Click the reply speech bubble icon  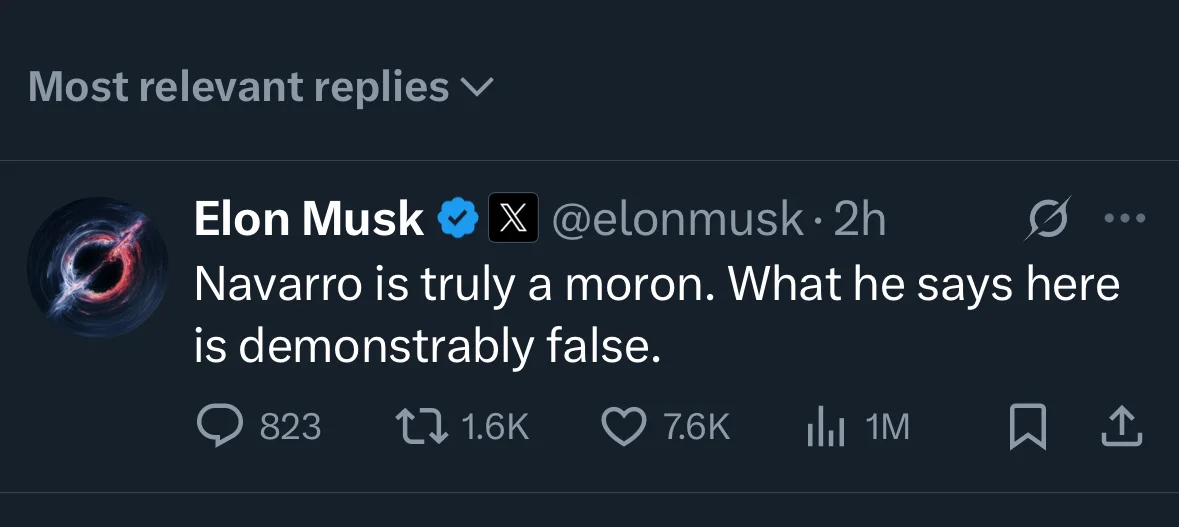tap(217, 427)
